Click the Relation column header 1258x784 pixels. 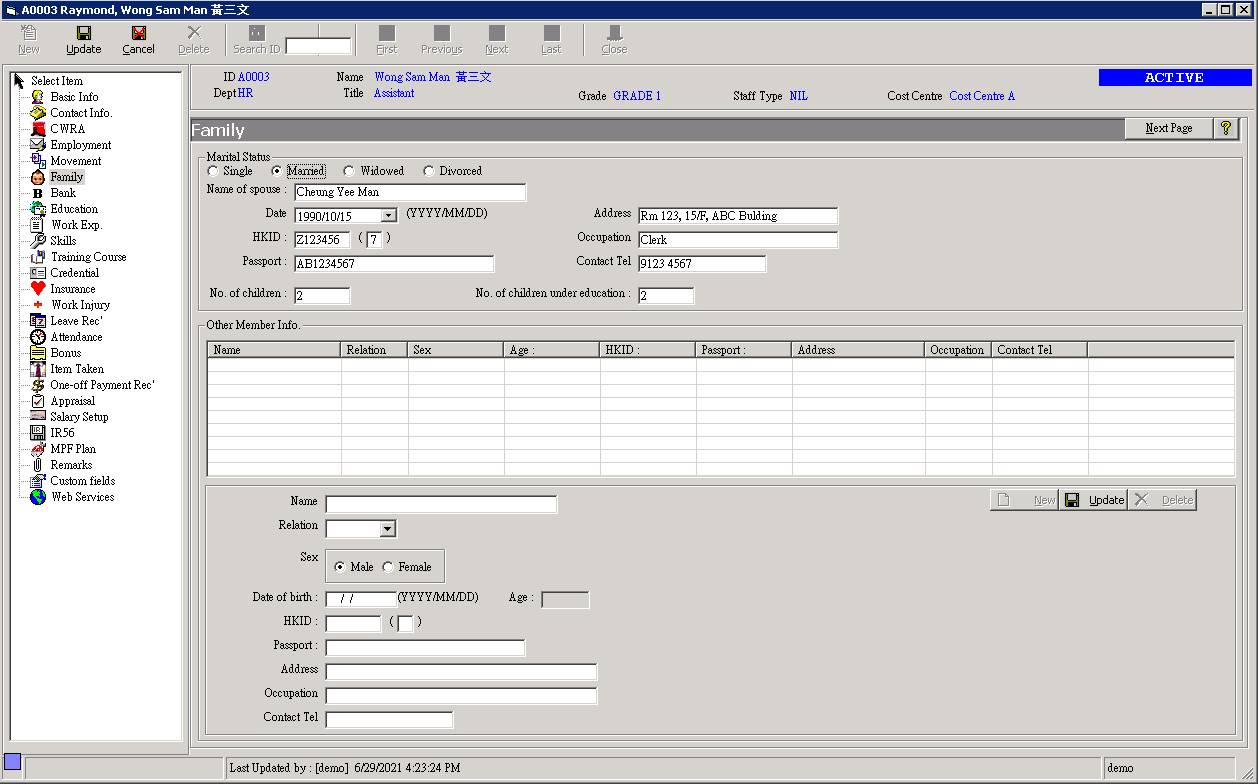(375, 350)
